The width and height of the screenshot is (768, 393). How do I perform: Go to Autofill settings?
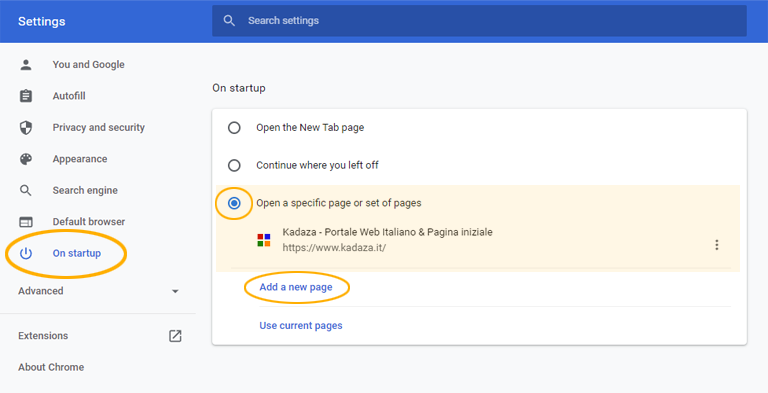click(x=69, y=96)
